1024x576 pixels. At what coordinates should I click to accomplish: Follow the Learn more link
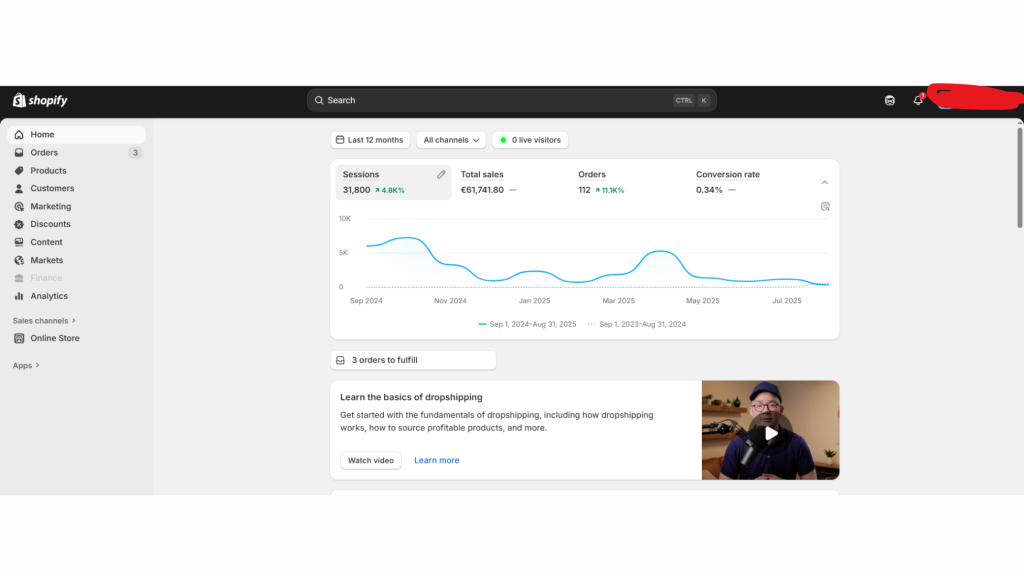click(x=436, y=461)
